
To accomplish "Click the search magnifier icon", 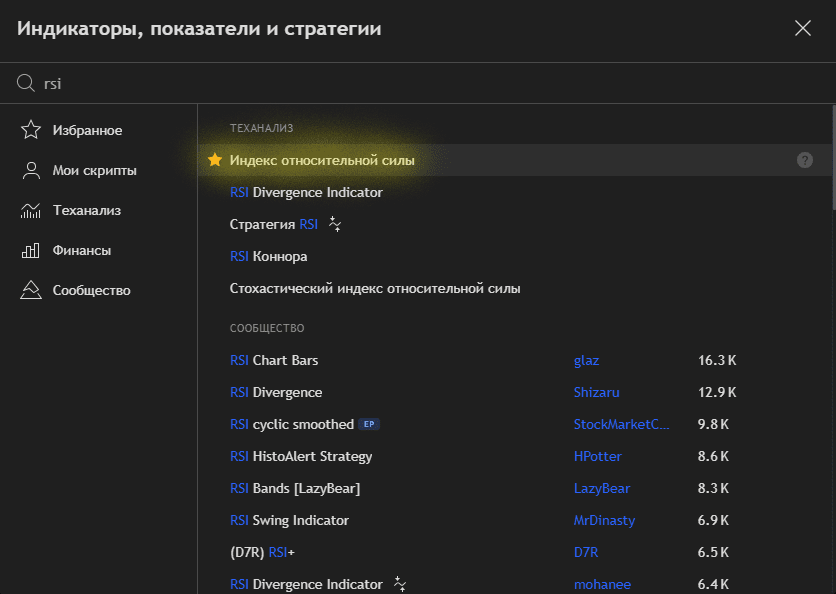I will [x=26, y=83].
